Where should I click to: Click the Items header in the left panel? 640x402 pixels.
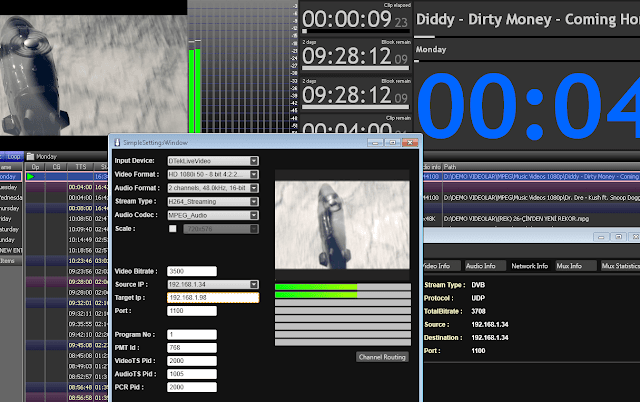coord(11,260)
